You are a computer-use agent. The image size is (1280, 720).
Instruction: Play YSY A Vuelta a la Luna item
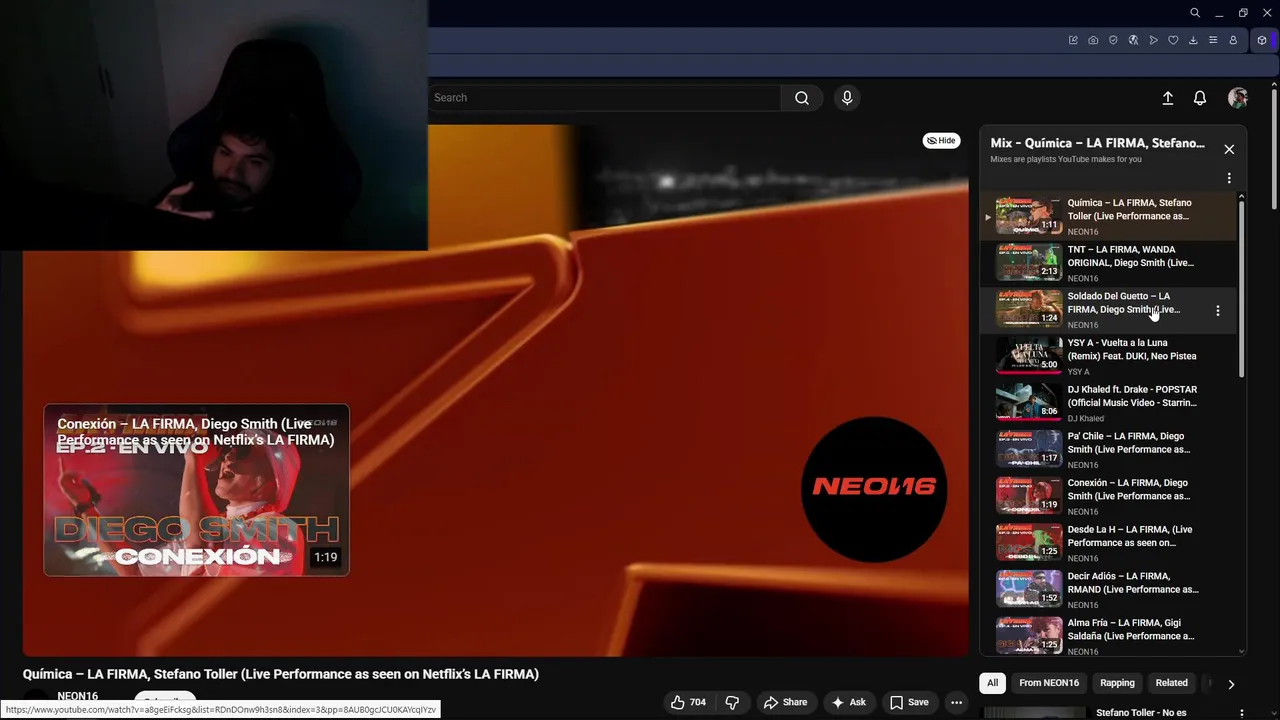point(1108,357)
